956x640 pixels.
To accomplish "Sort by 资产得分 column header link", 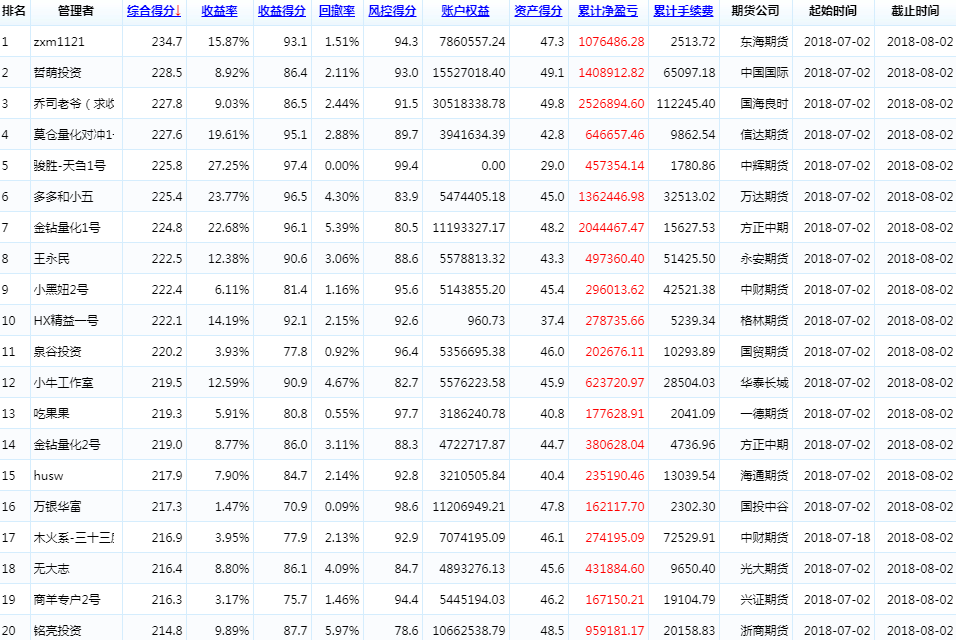I will [538, 11].
